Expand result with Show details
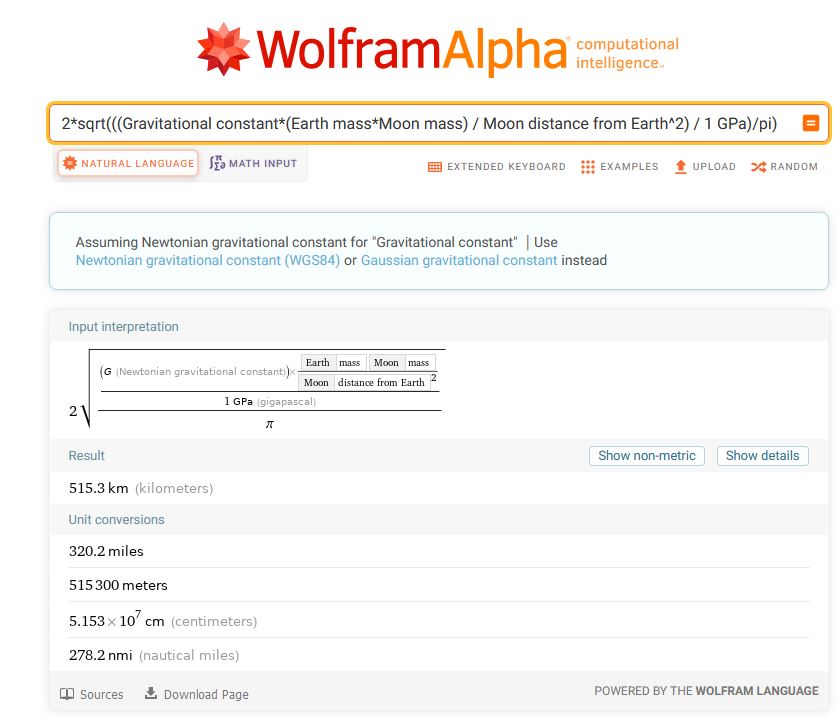Screen dimensions: 840x717 762,456
